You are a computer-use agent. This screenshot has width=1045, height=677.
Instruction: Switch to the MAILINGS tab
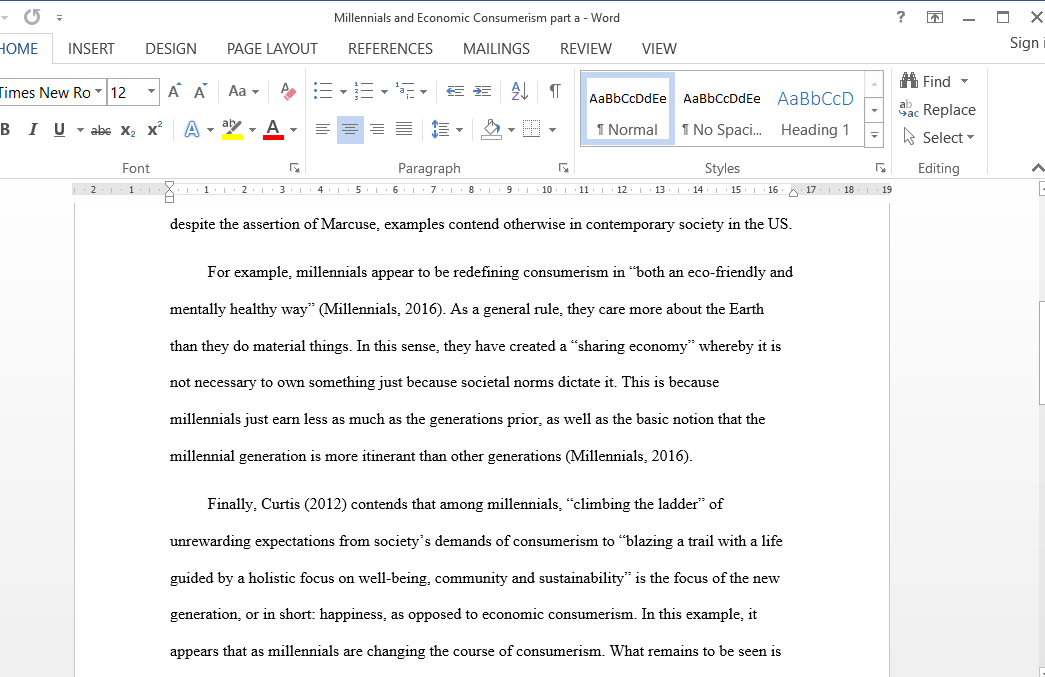(x=497, y=49)
